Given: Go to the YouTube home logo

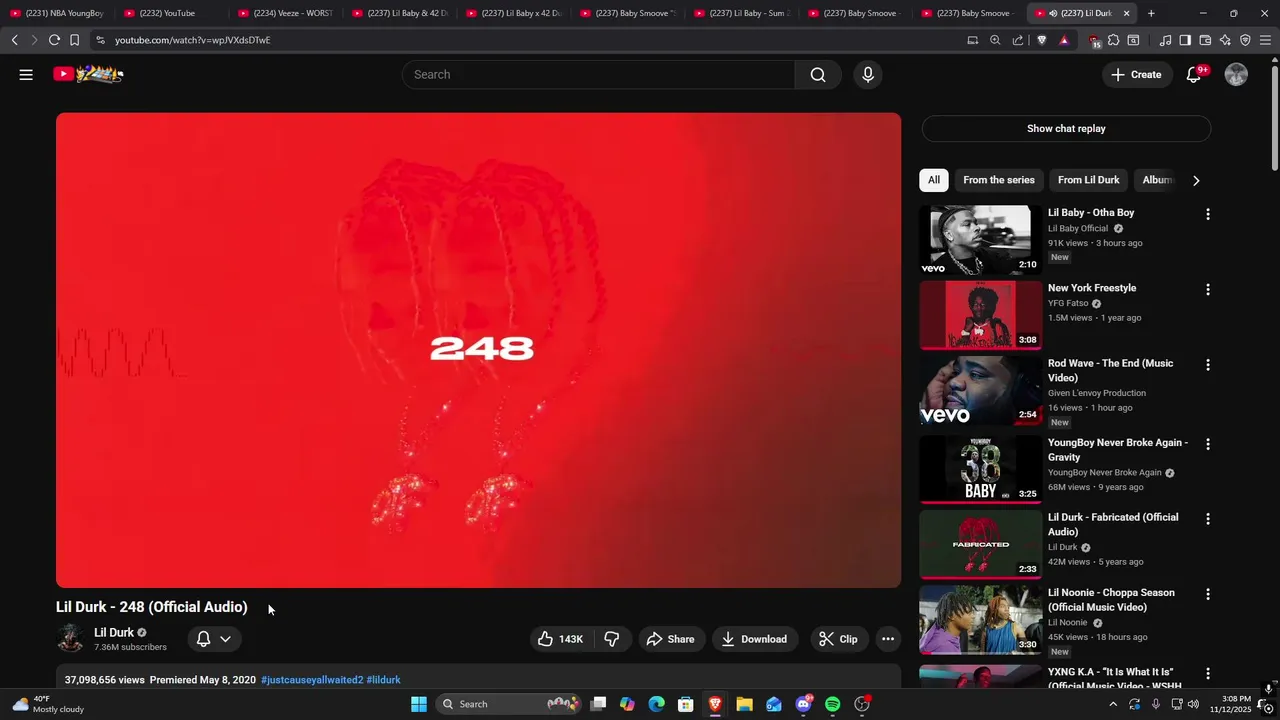Looking at the screenshot, I should pyautogui.click(x=88, y=74).
